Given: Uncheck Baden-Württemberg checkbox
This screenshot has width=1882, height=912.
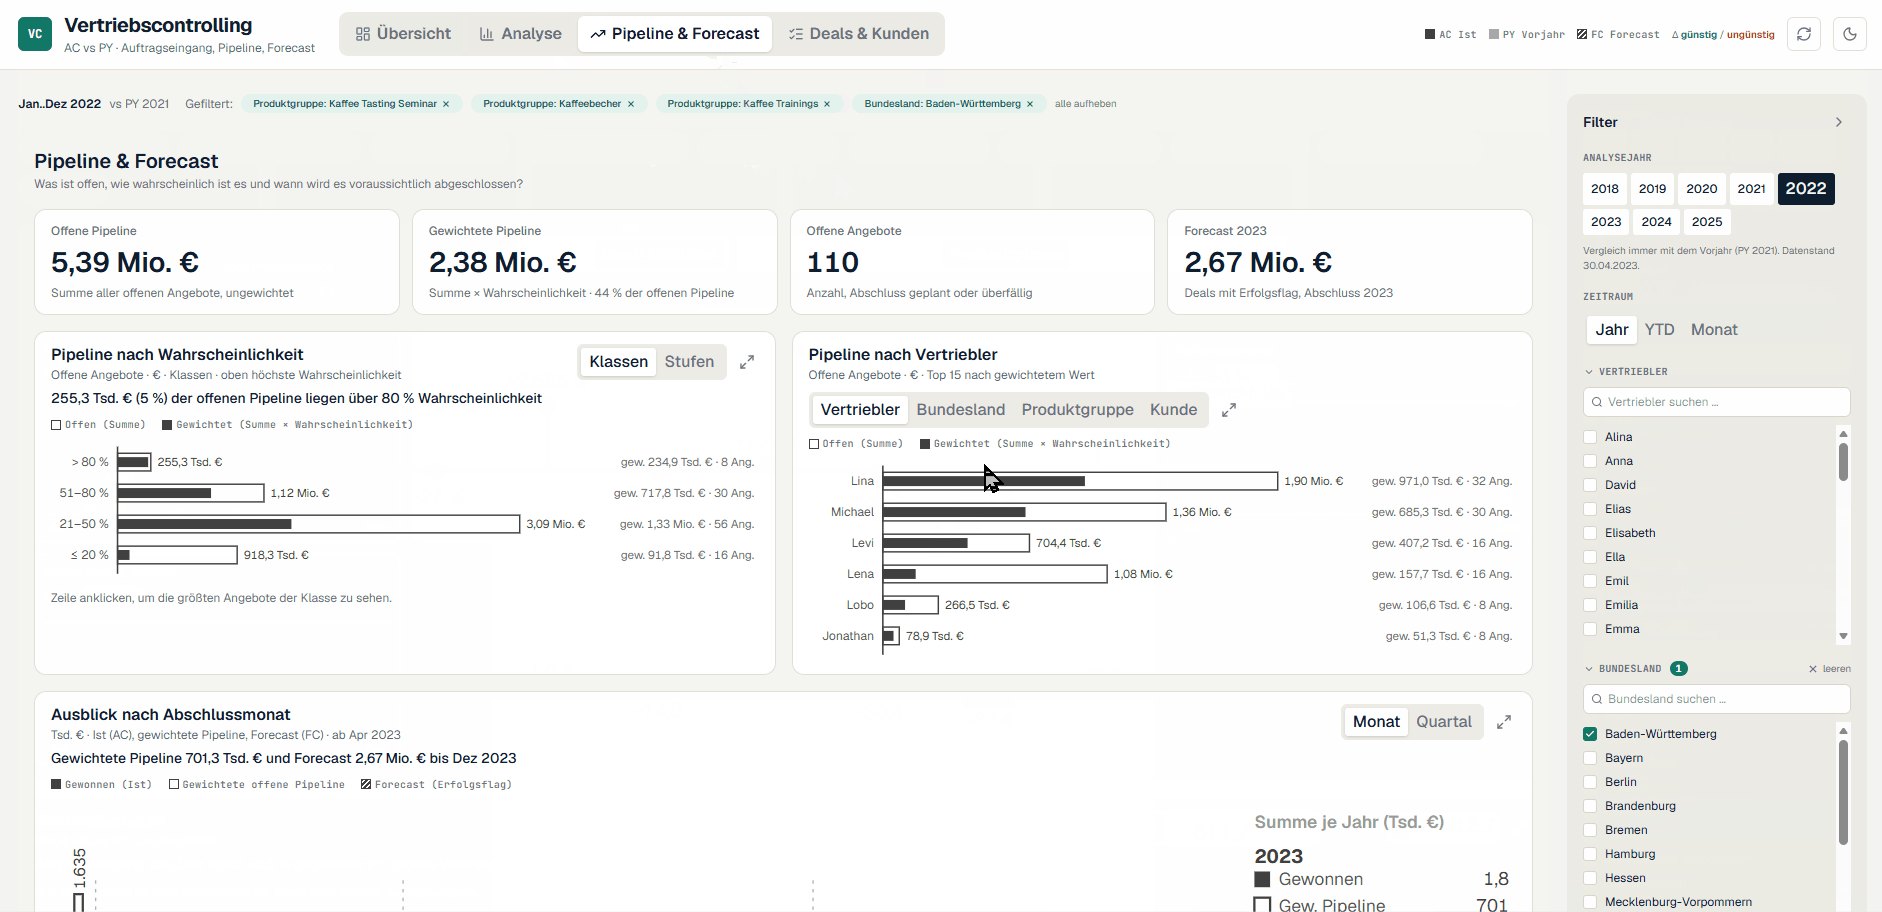Looking at the screenshot, I should 1590,734.
